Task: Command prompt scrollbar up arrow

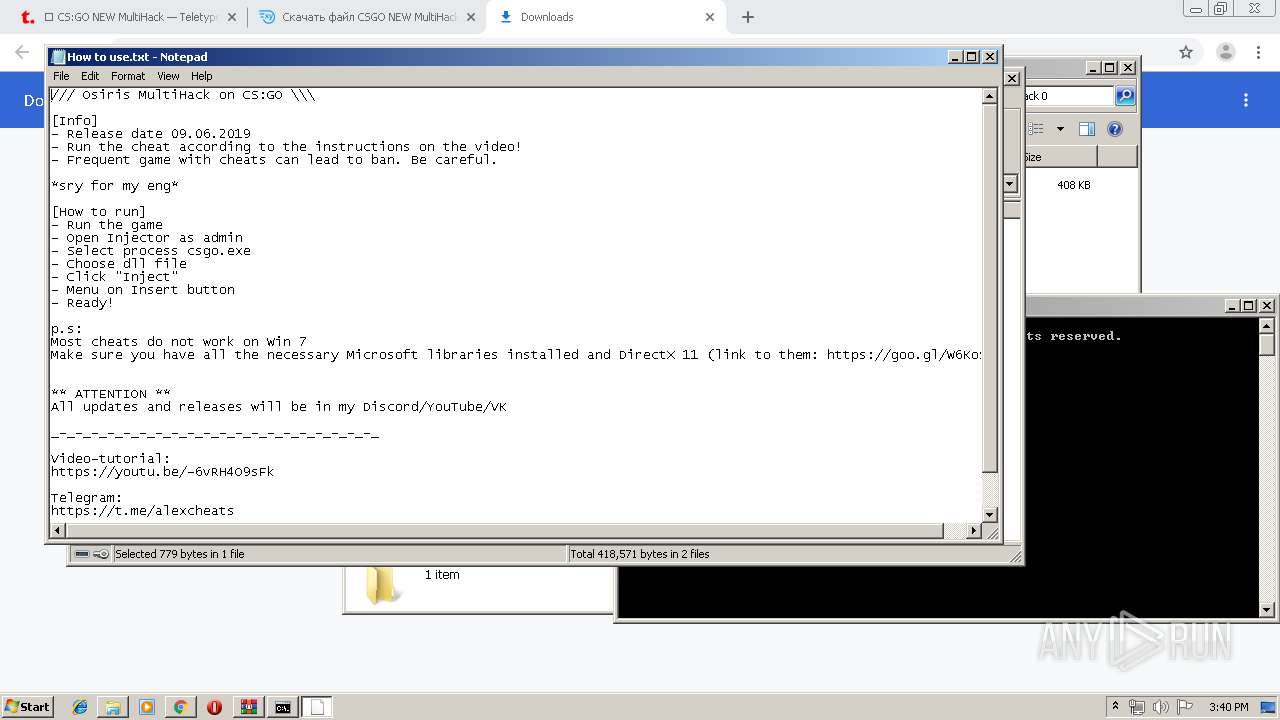Action: coord(1267,326)
